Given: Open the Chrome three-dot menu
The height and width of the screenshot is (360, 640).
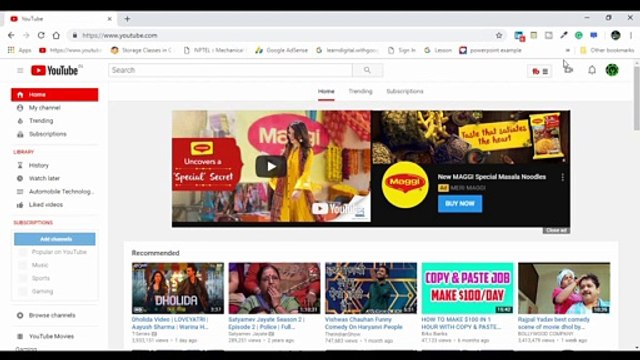Looking at the screenshot, I should [631, 36].
